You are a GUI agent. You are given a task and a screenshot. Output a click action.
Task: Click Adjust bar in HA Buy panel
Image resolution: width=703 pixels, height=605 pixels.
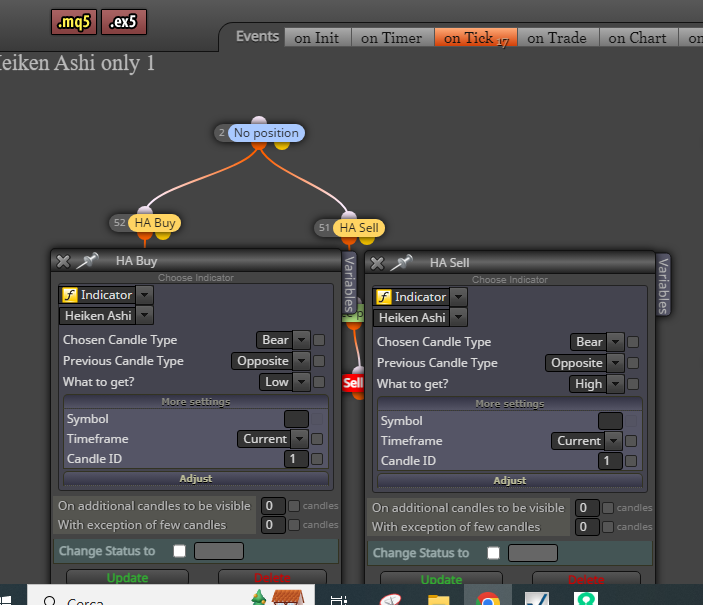[x=196, y=479]
